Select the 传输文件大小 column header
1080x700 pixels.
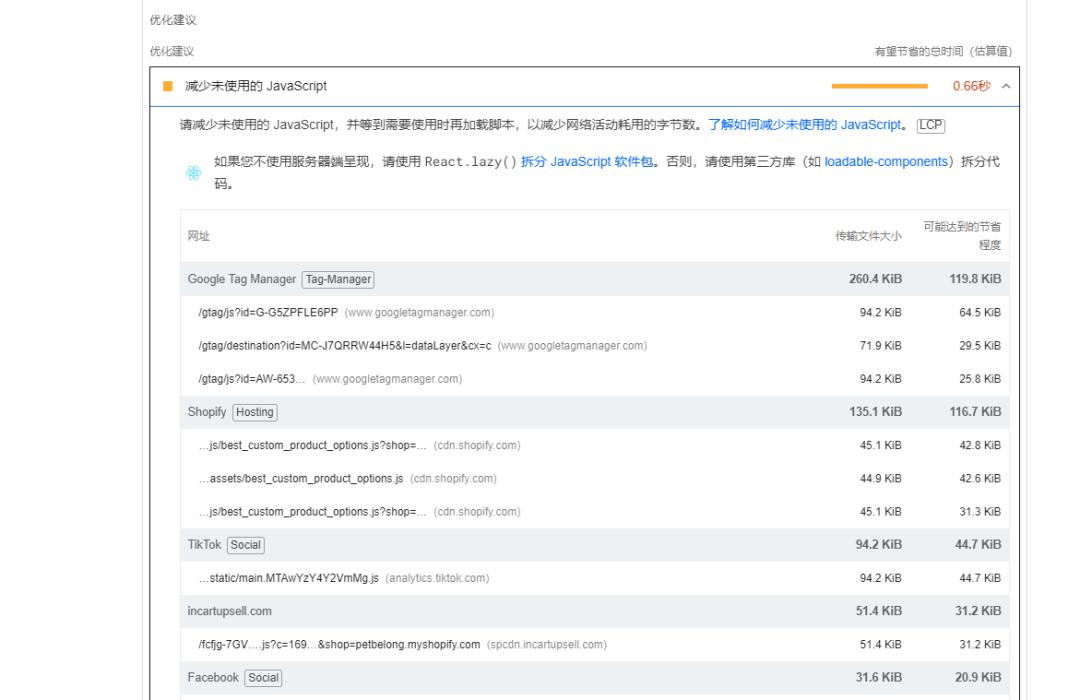867,236
